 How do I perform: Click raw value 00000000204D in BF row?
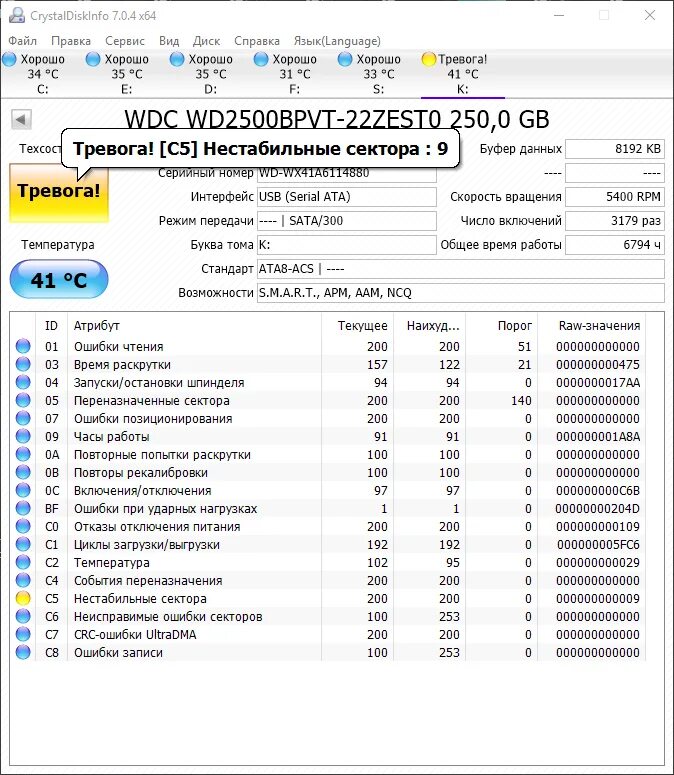(x=597, y=509)
